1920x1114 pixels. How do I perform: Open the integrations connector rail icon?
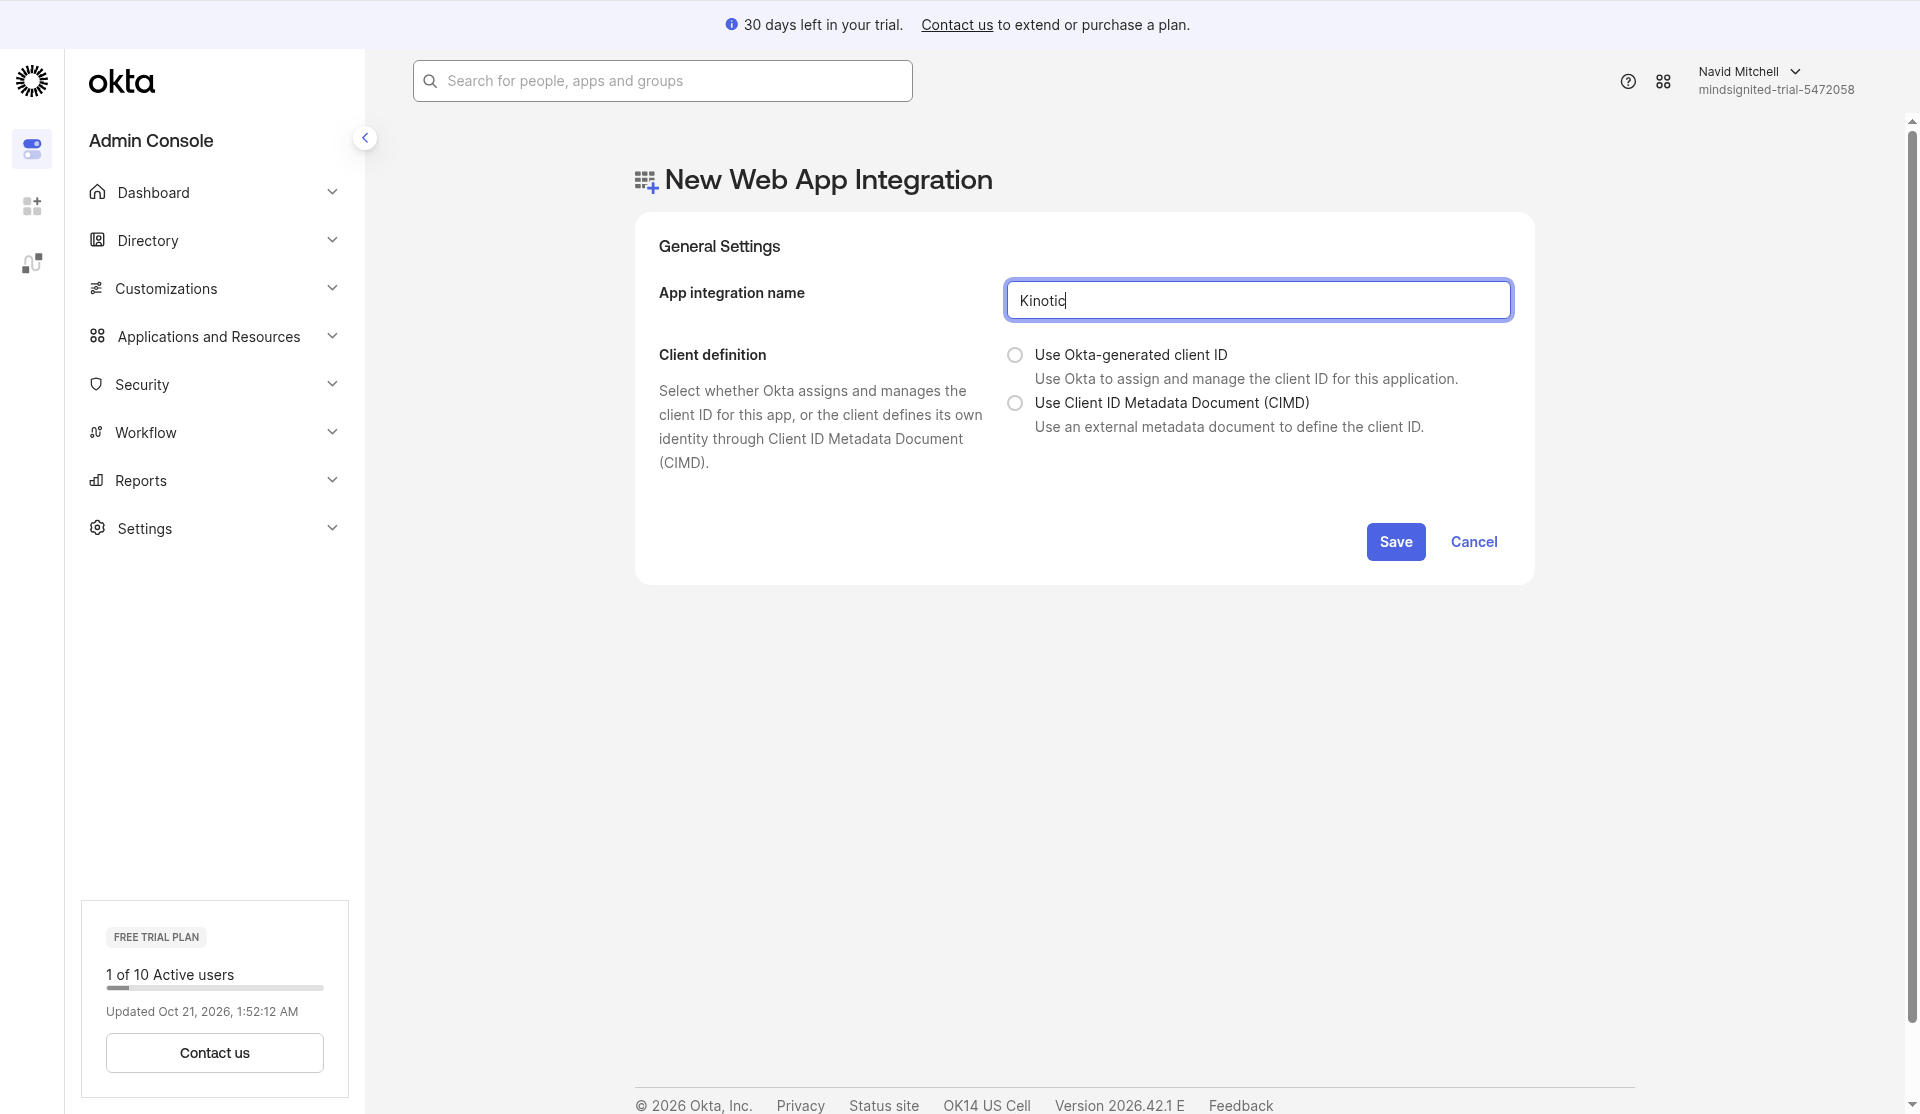click(32, 263)
